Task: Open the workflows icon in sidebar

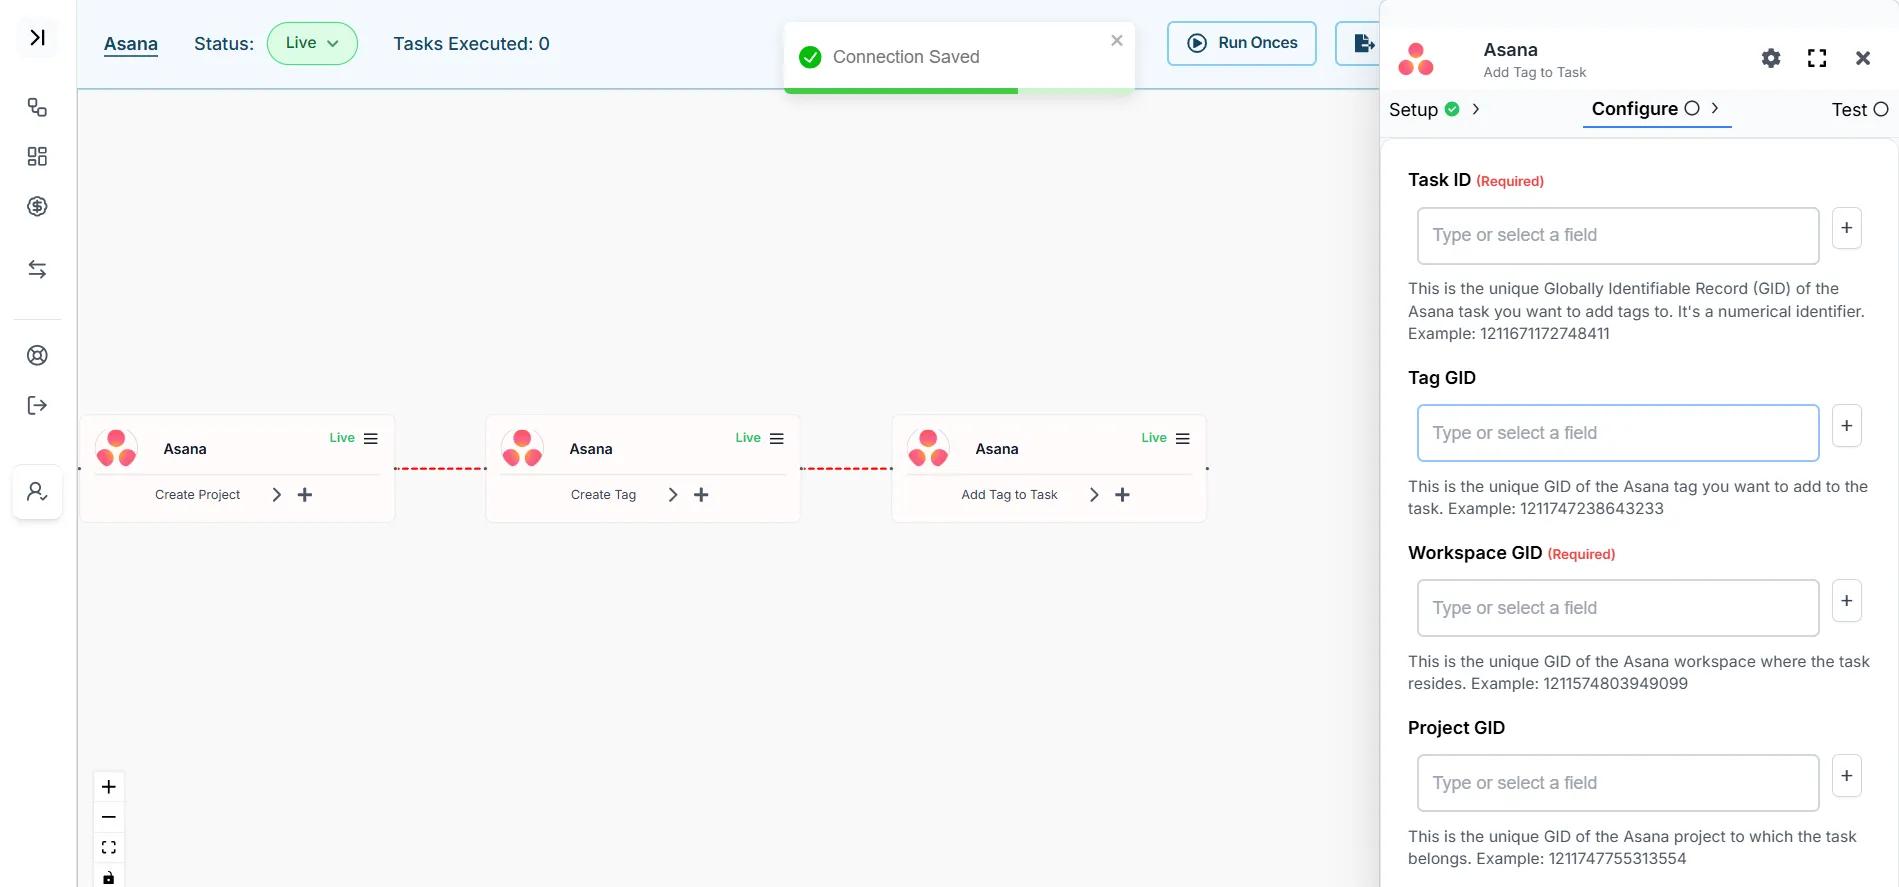Action: [37, 107]
